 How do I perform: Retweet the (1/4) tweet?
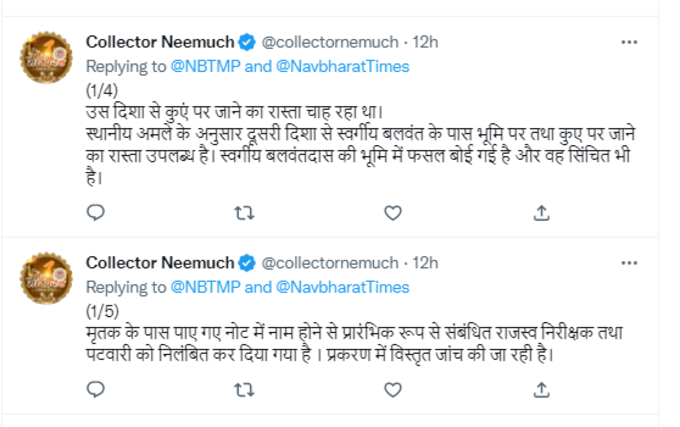coord(244,213)
